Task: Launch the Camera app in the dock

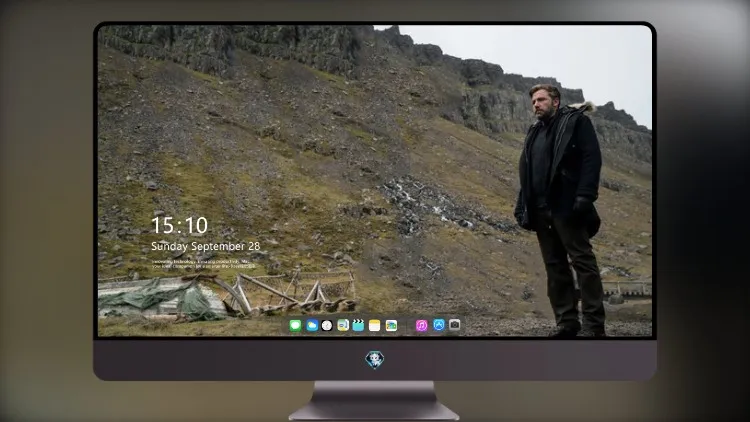Action: coord(454,325)
